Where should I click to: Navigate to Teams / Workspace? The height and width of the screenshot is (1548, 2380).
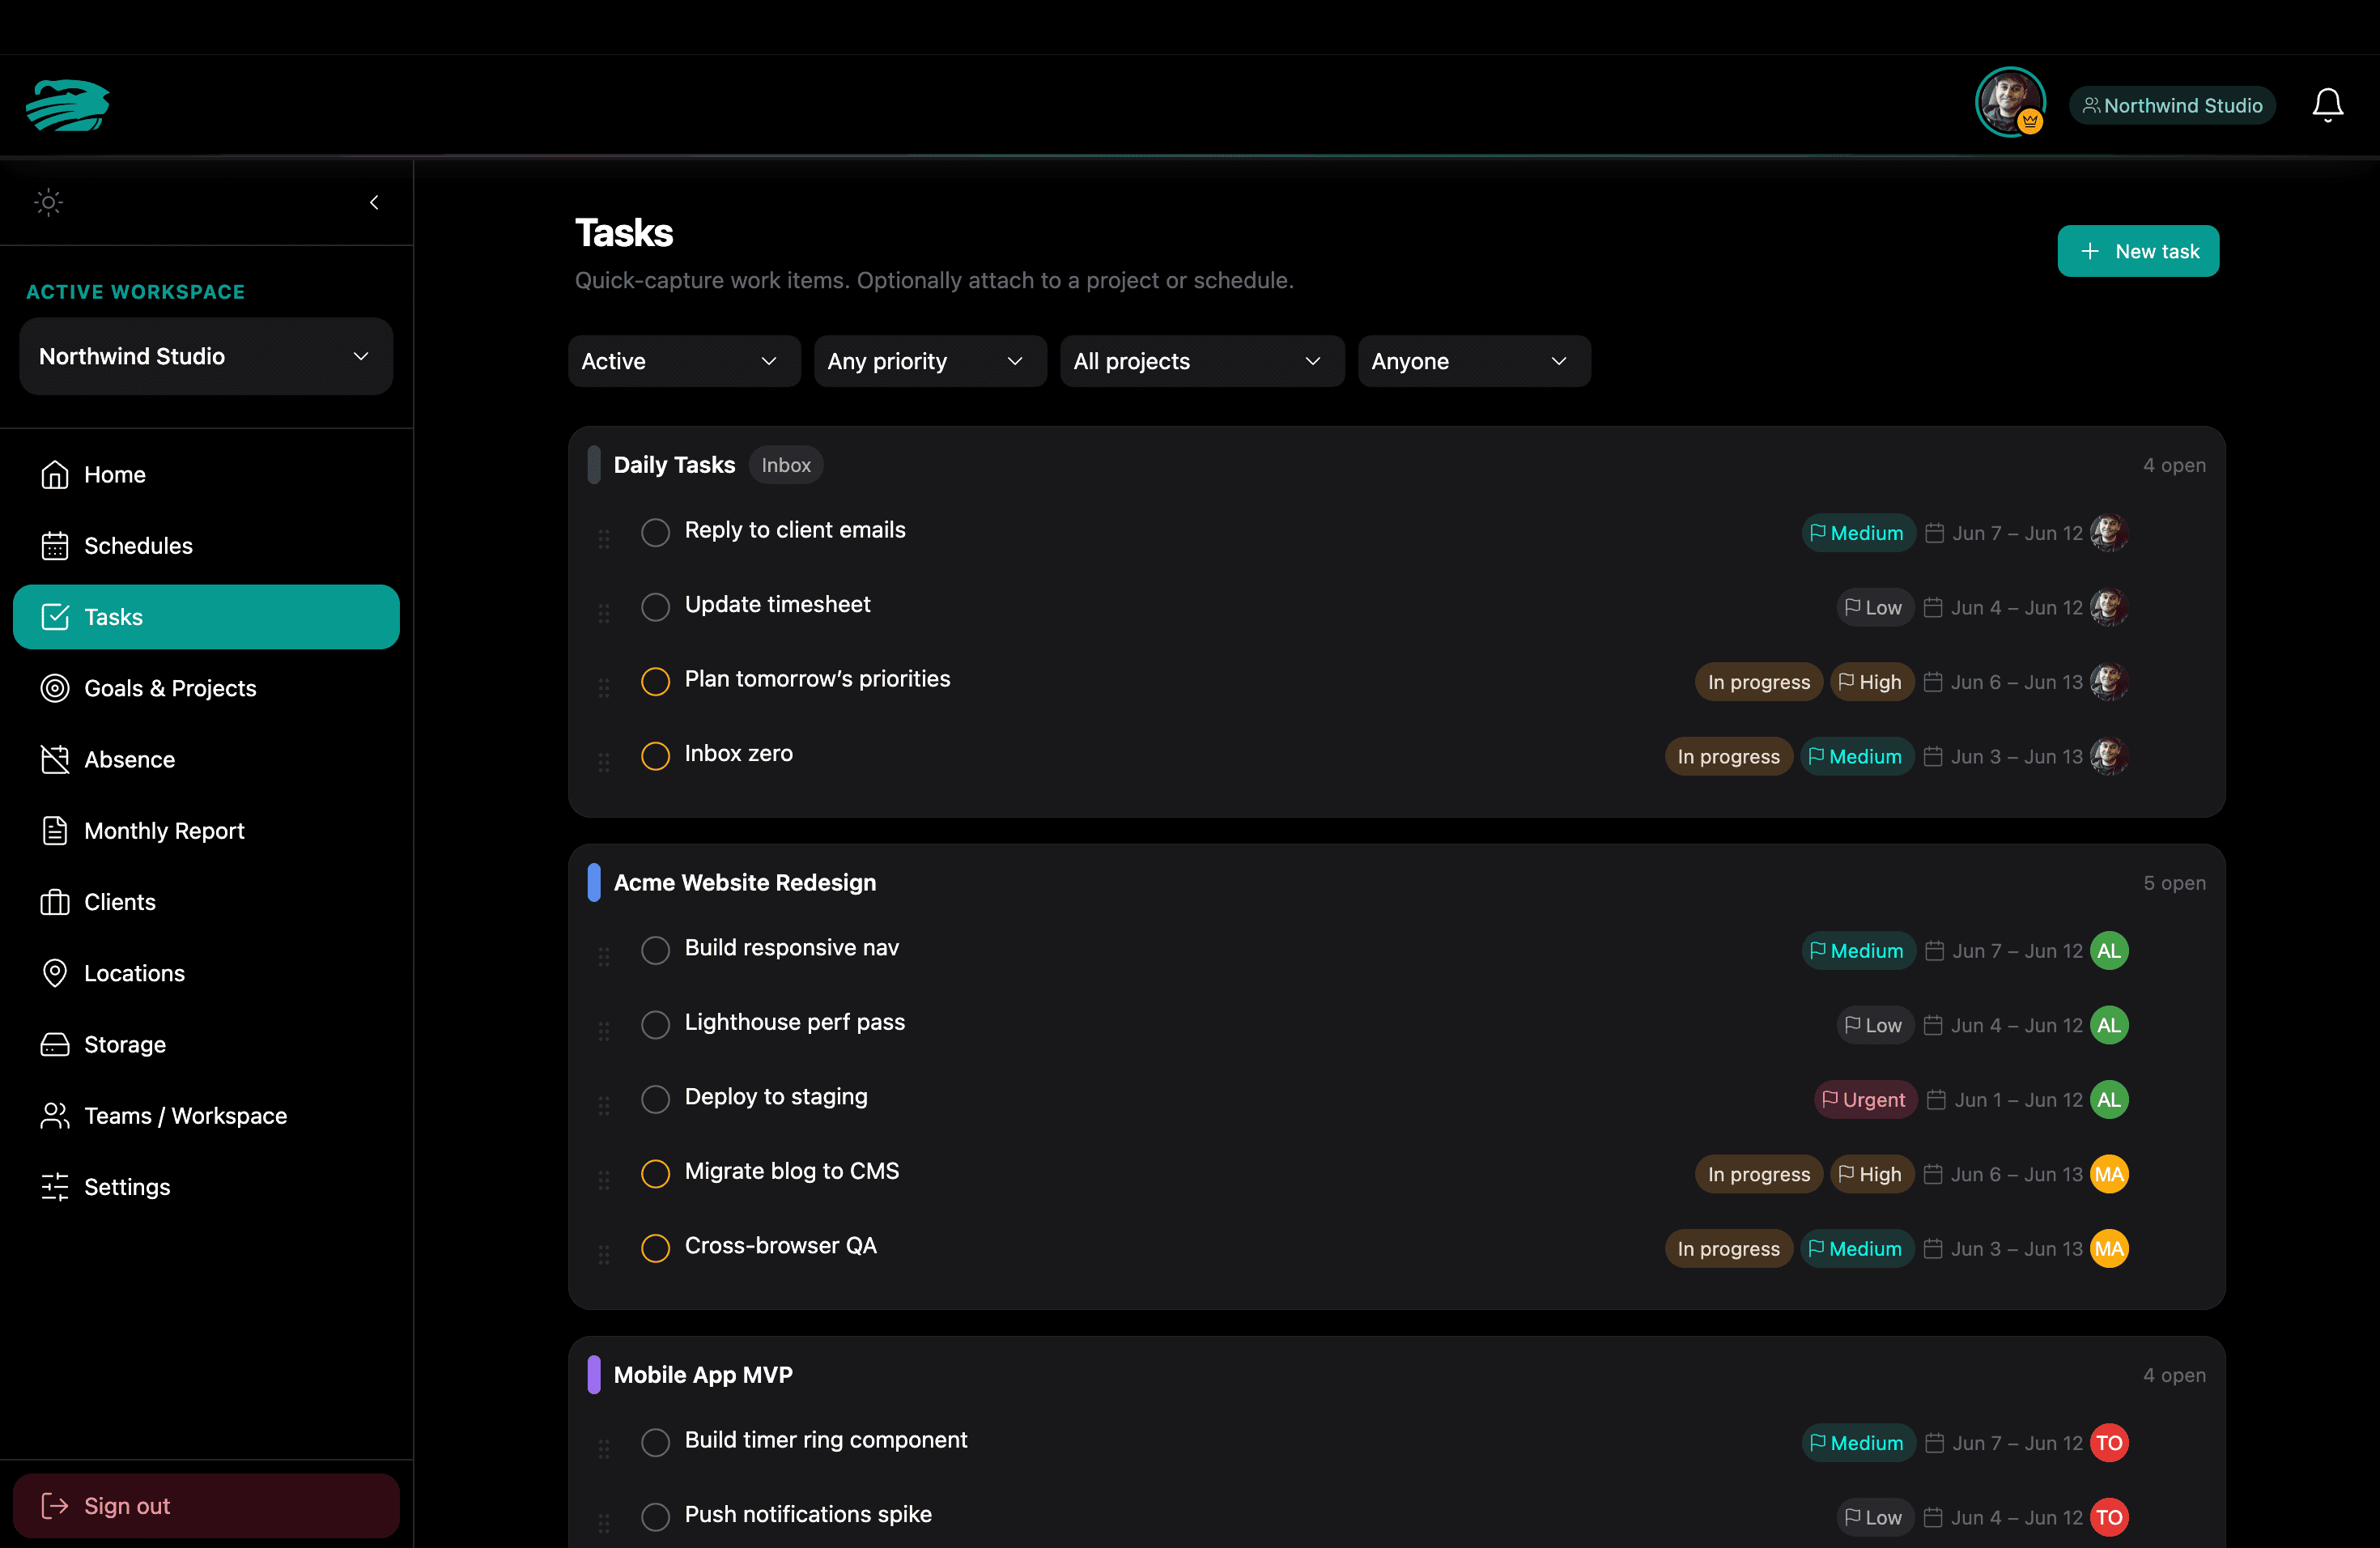pyautogui.click(x=206, y=1116)
